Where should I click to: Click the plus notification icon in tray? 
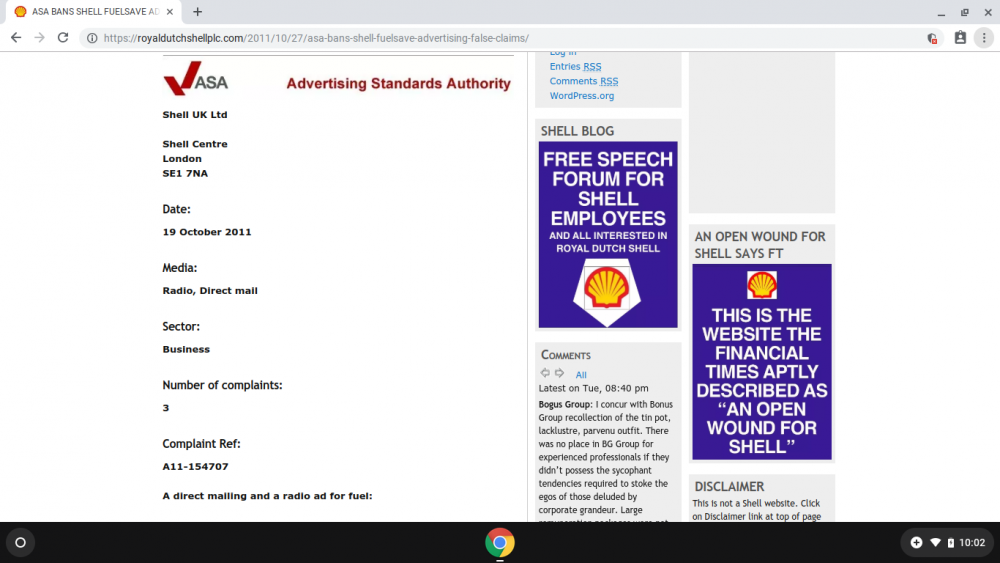[916, 543]
